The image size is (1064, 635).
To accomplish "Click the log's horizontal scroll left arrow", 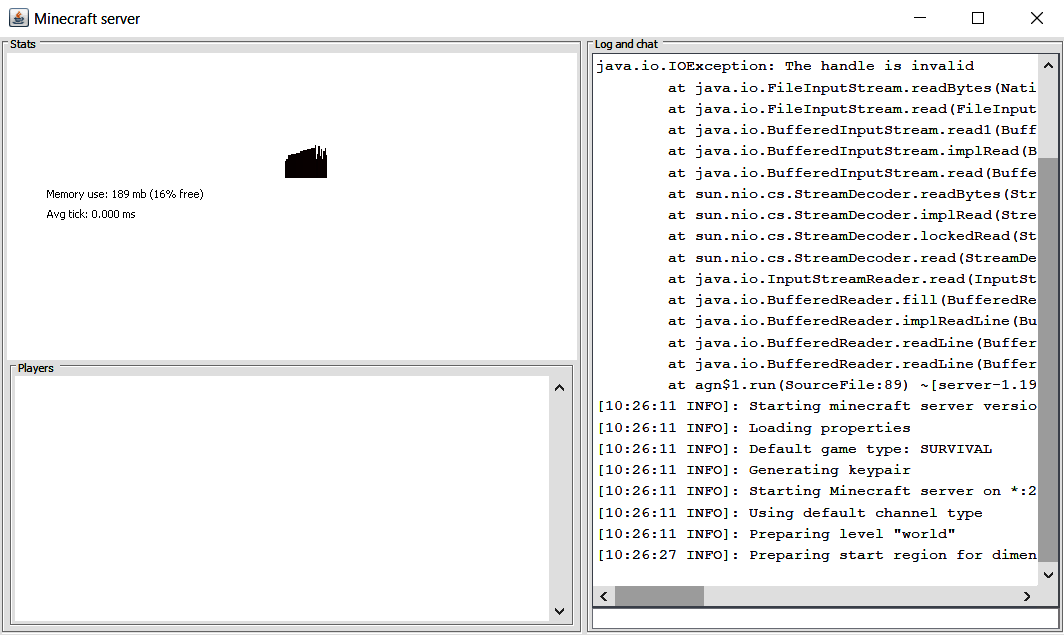I will coord(603,596).
